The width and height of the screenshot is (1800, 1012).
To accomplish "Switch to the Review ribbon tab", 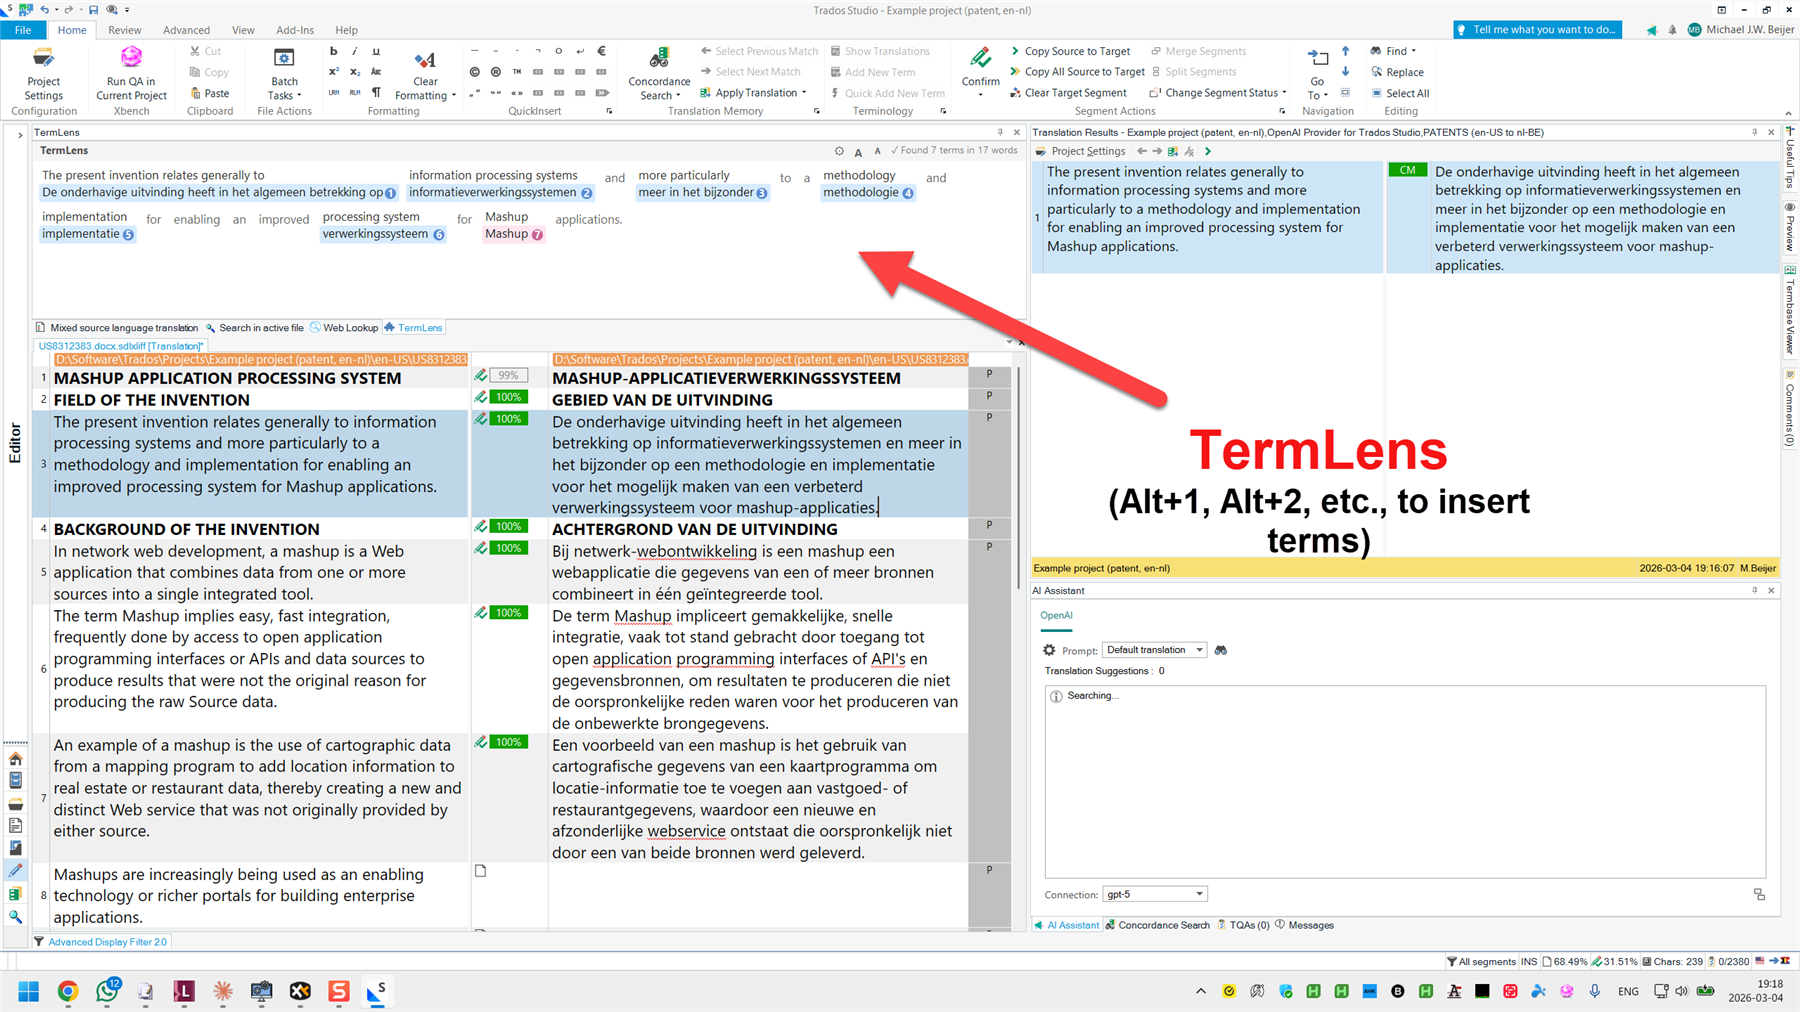I will point(124,30).
